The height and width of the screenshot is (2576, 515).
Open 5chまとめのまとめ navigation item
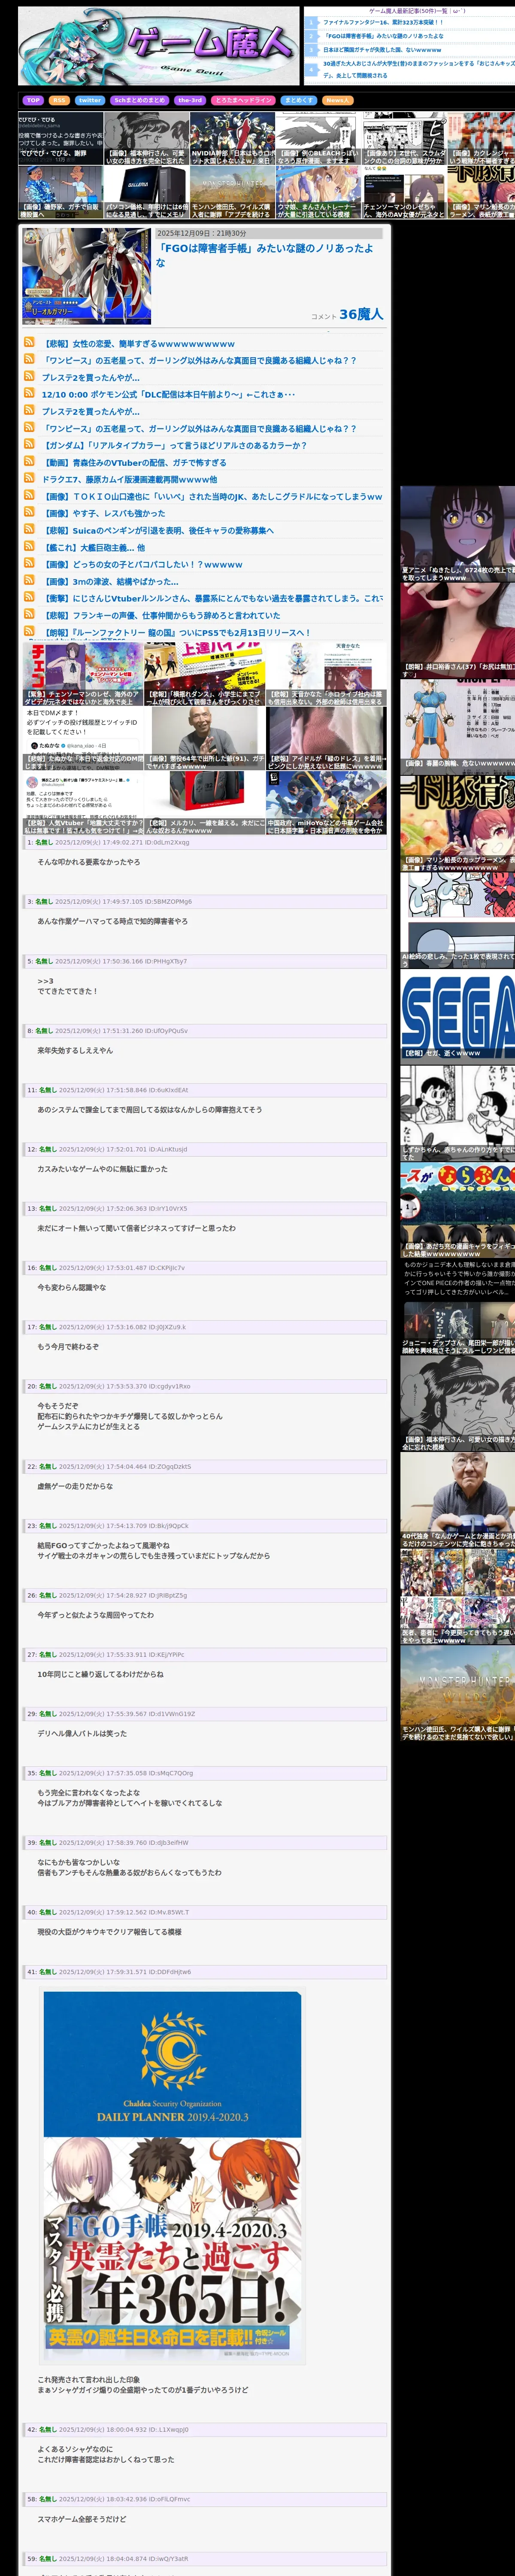(140, 100)
